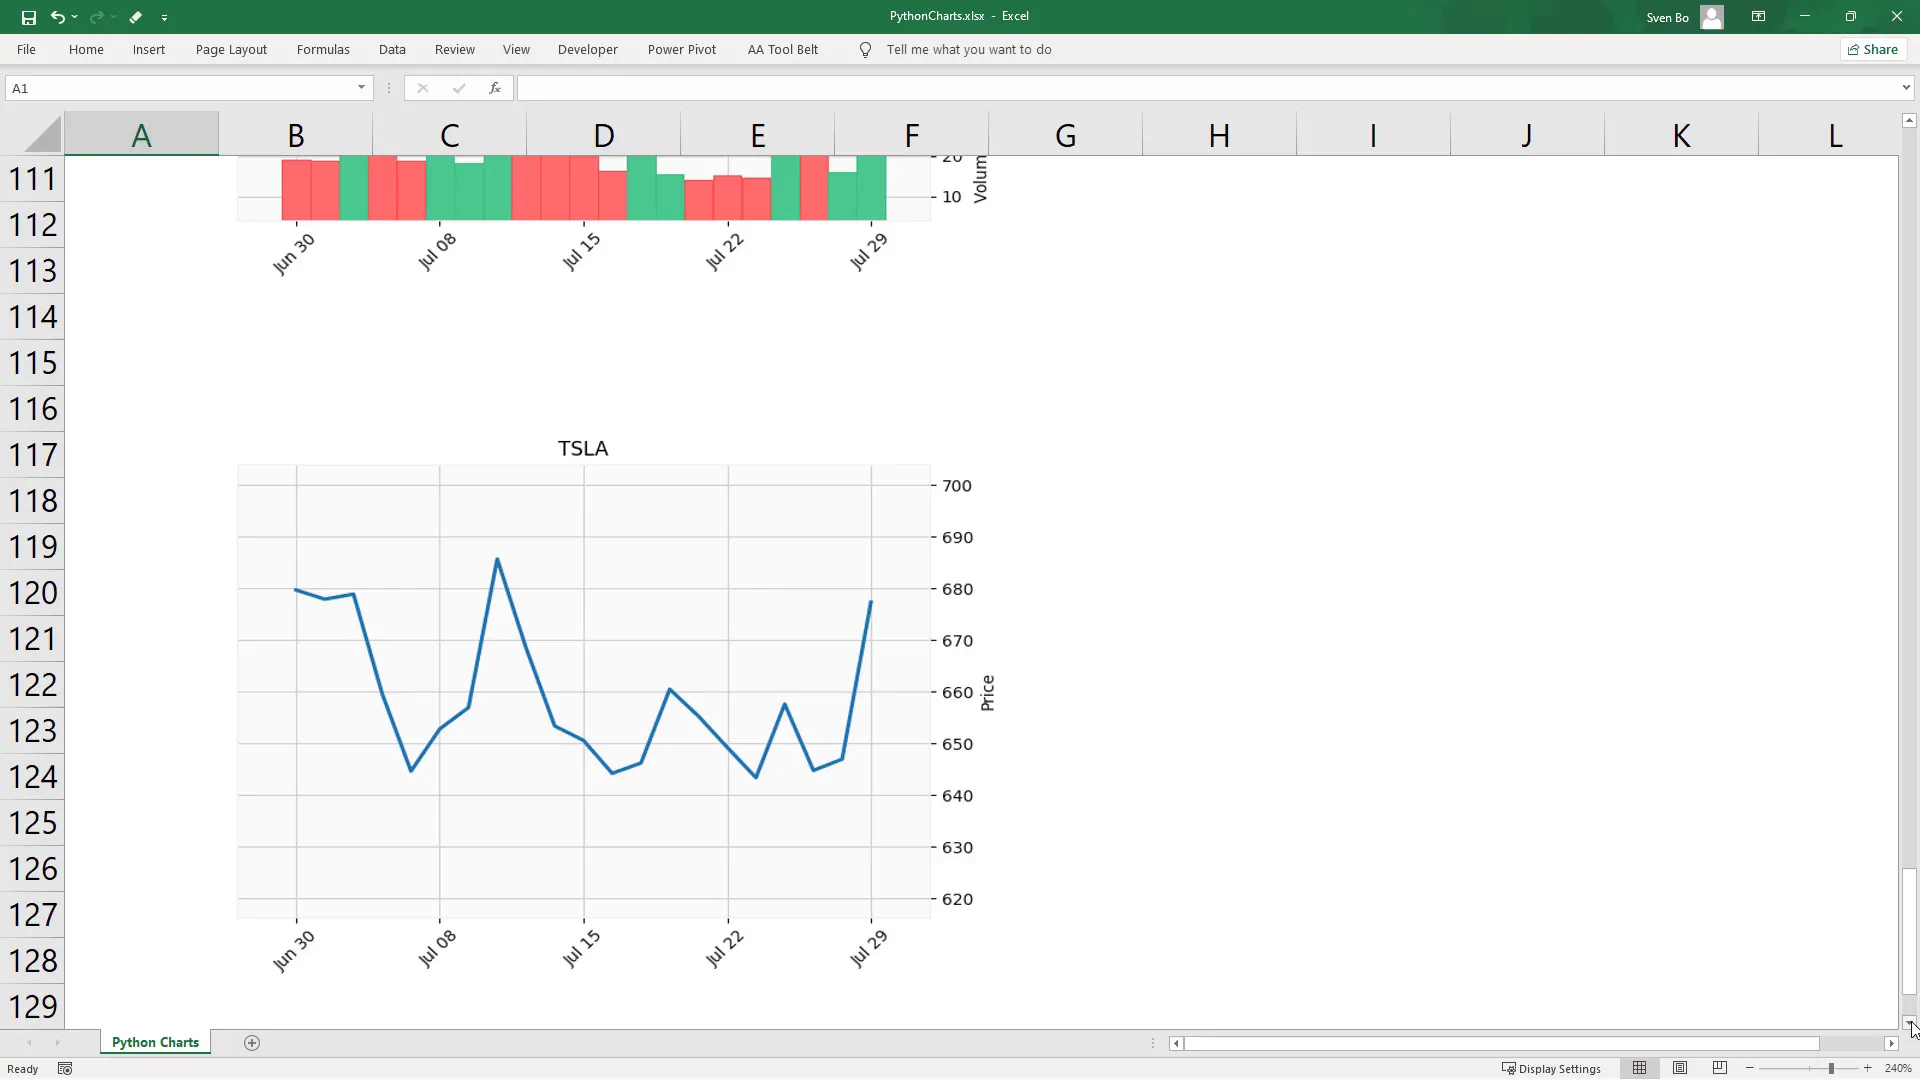This screenshot has width=1920, height=1080.
Task: Click the Ribbon Display Options icon
Action: pyautogui.click(x=1758, y=17)
